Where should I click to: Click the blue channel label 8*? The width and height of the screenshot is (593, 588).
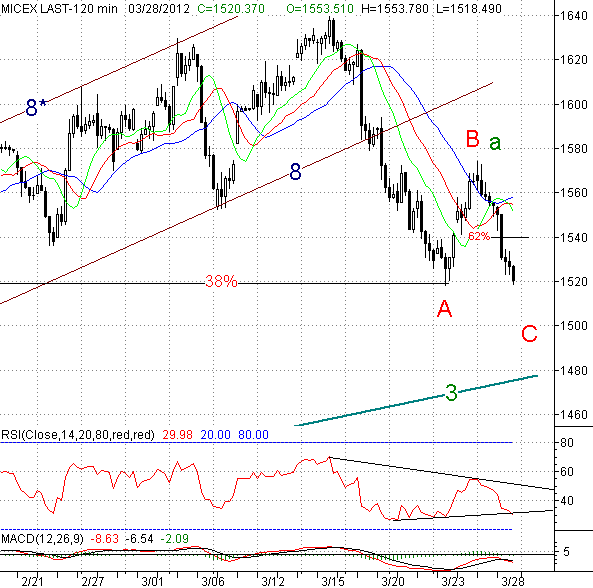pos(36,107)
